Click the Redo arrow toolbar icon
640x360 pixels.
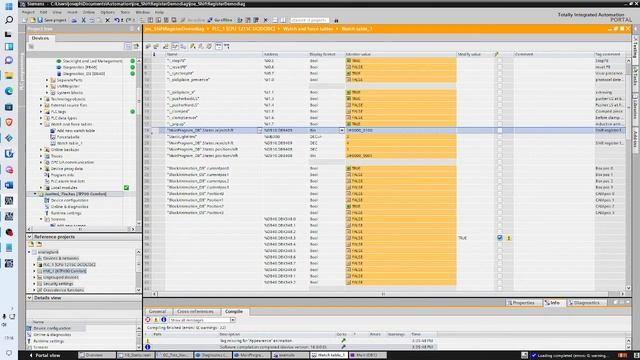click(x=129, y=20)
